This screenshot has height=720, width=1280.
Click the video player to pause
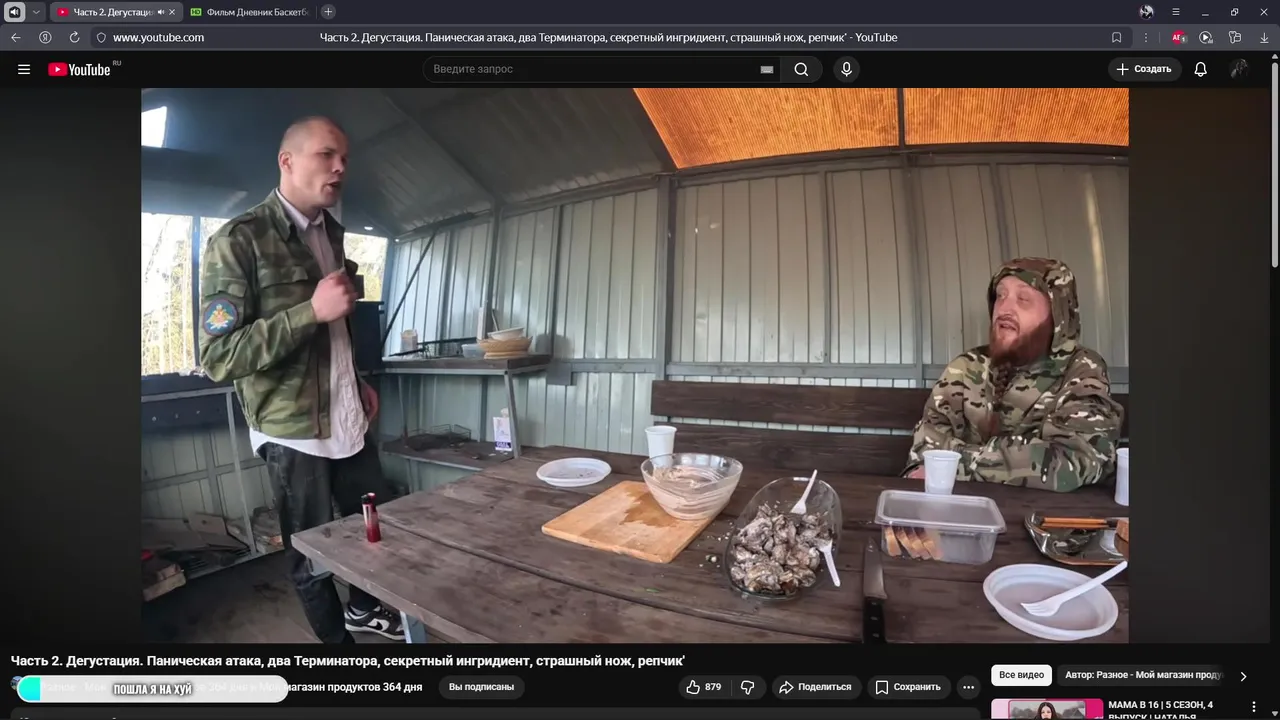pyautogui.click(x=635, y=365)
